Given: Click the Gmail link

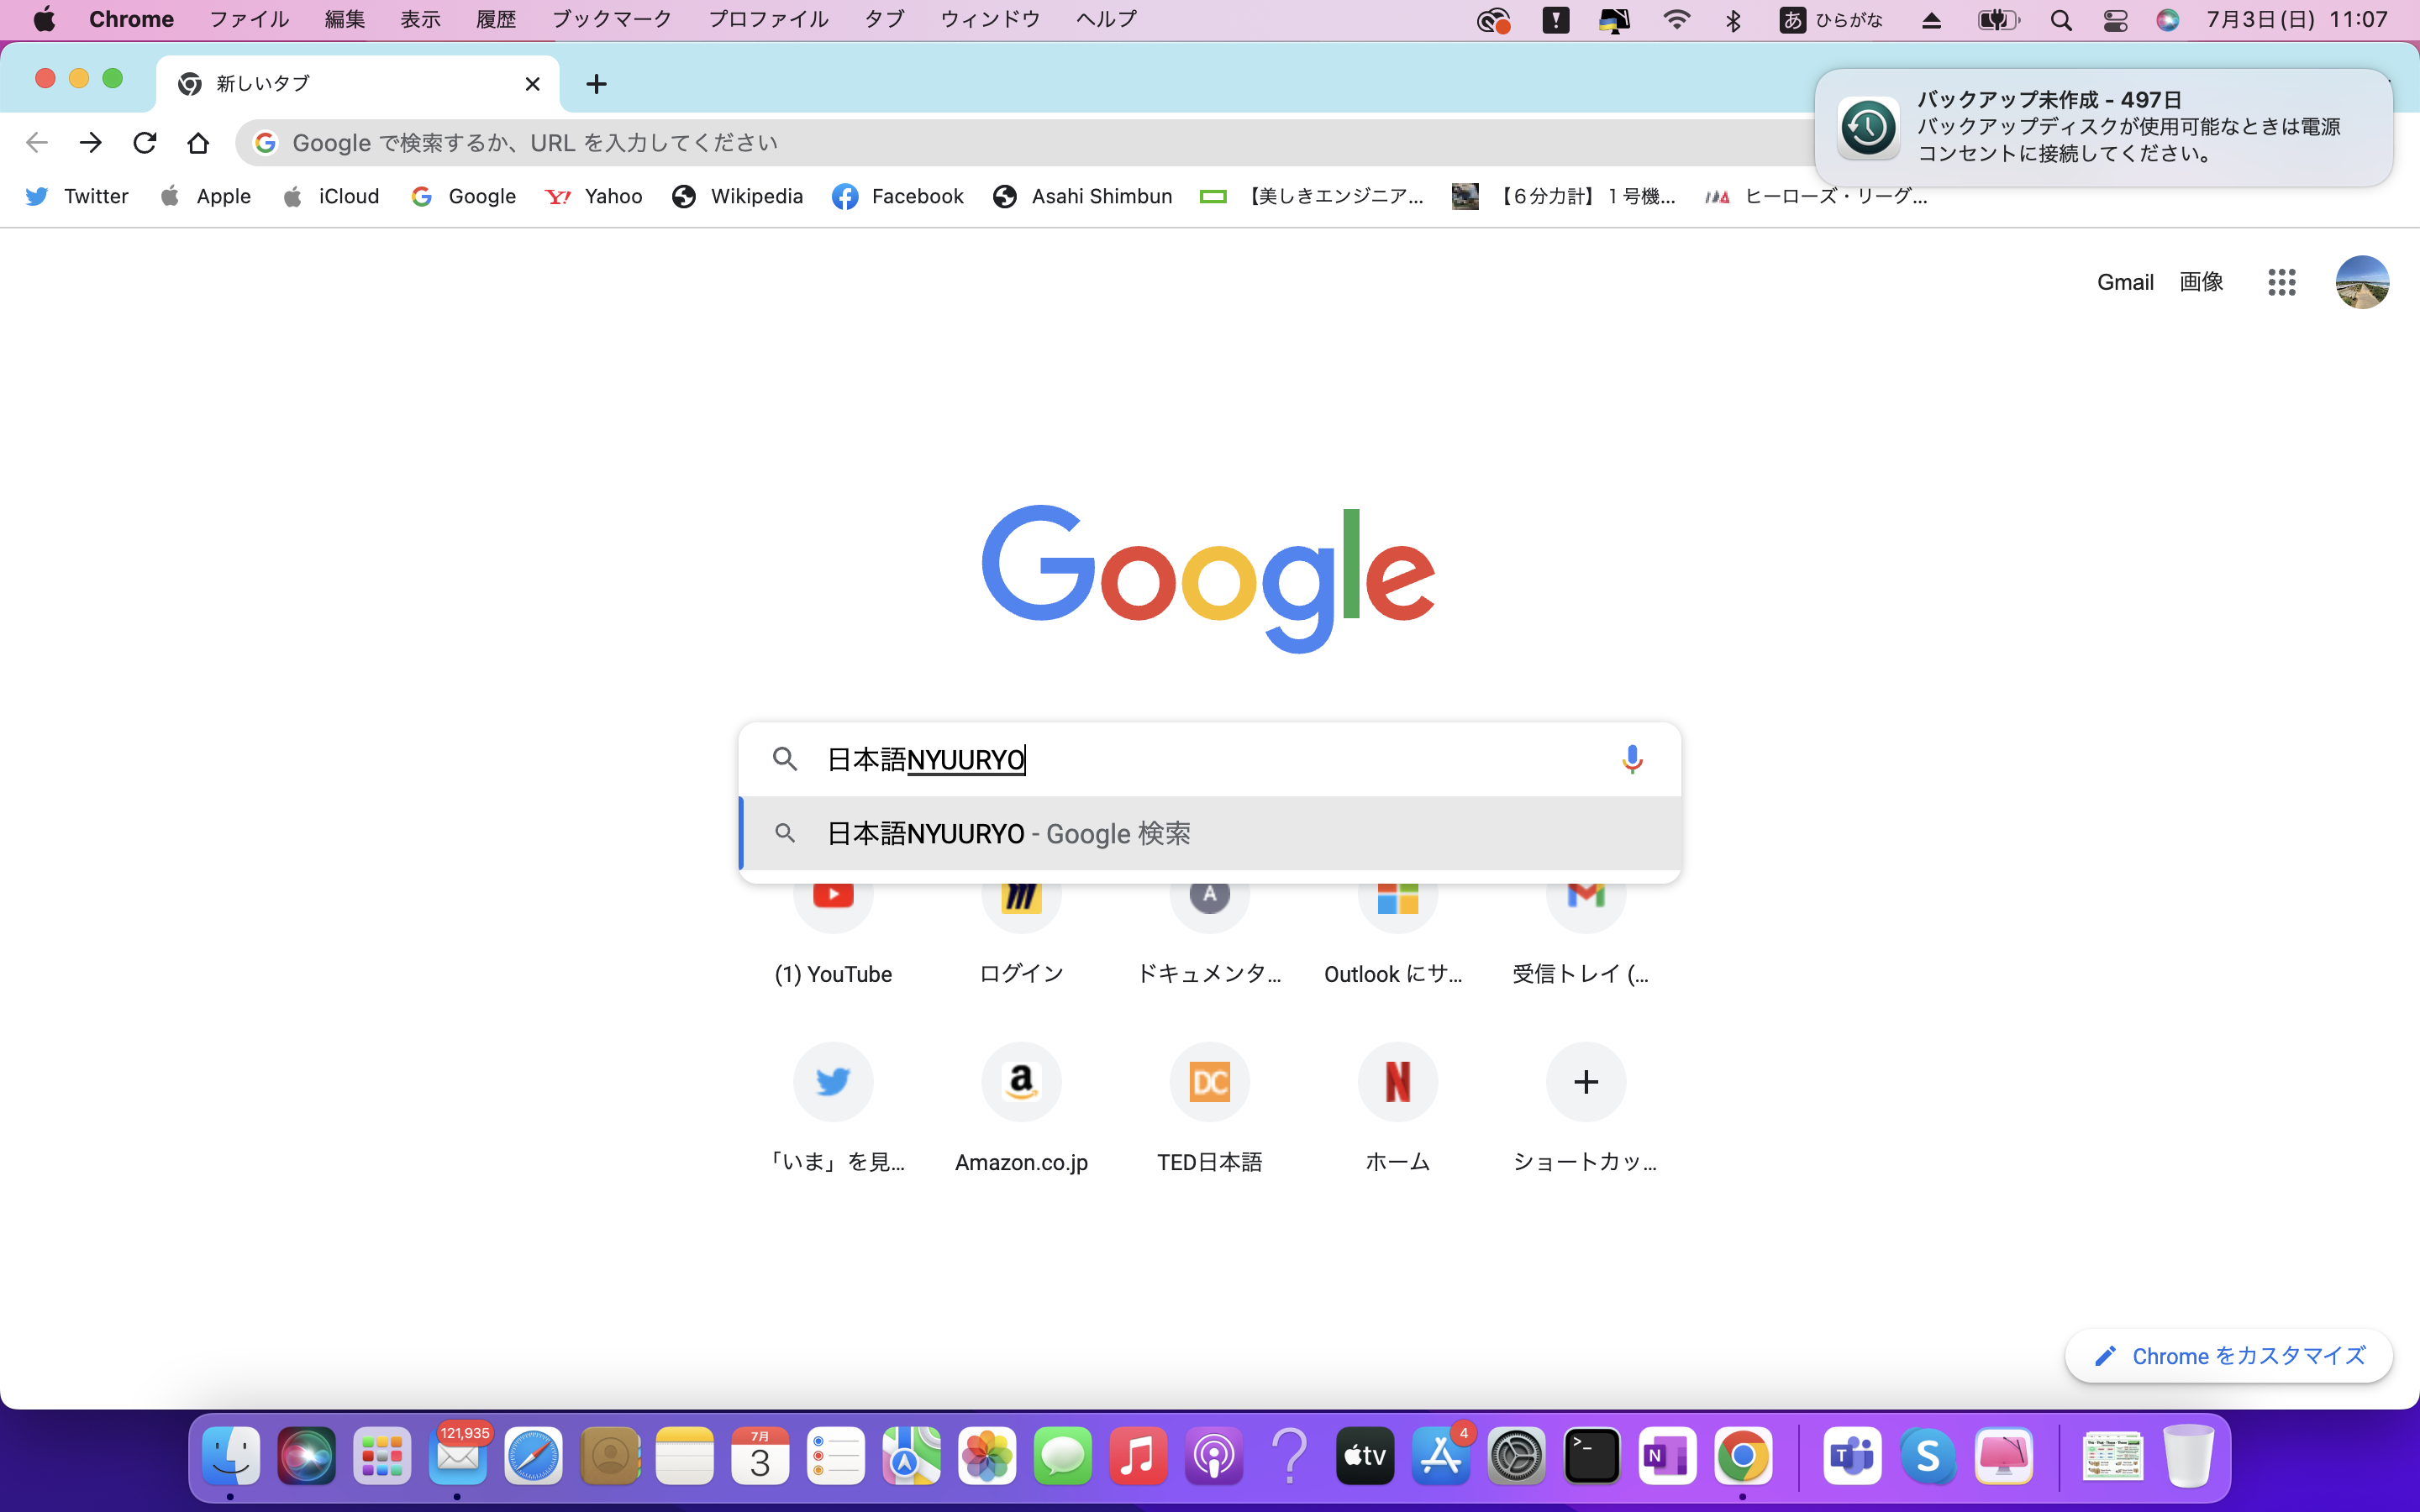Looking at the screenshot, I should [x=2124, y=282].
